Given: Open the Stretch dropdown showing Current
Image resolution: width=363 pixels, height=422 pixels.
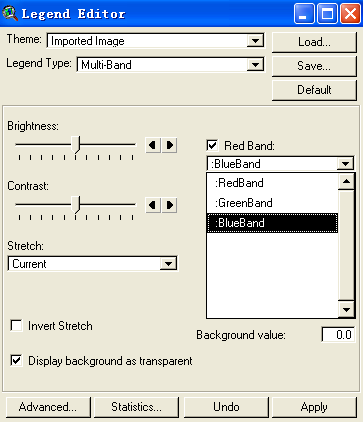Looking at the screenshot, I should tap(168, 264).
